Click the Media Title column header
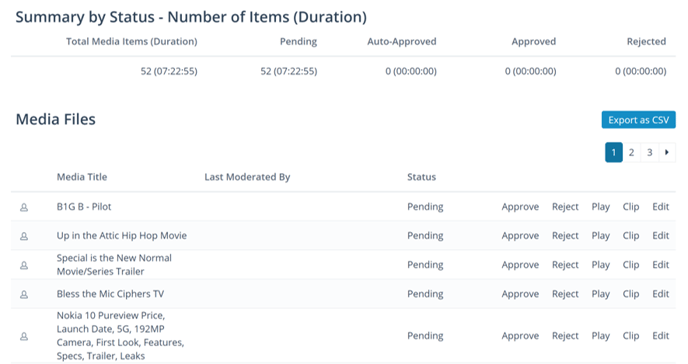 point(82,177)
